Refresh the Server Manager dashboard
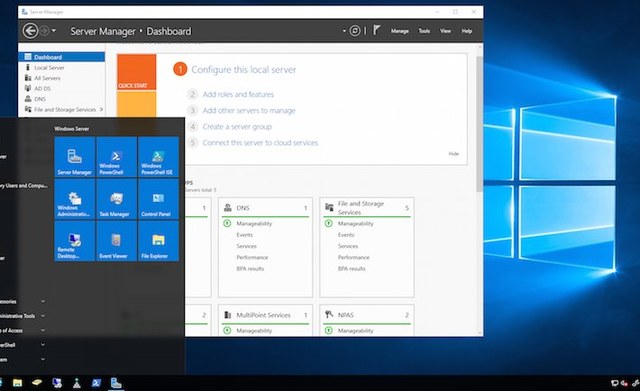The width and height of the screenshot is (640, 391). (355, 31)
